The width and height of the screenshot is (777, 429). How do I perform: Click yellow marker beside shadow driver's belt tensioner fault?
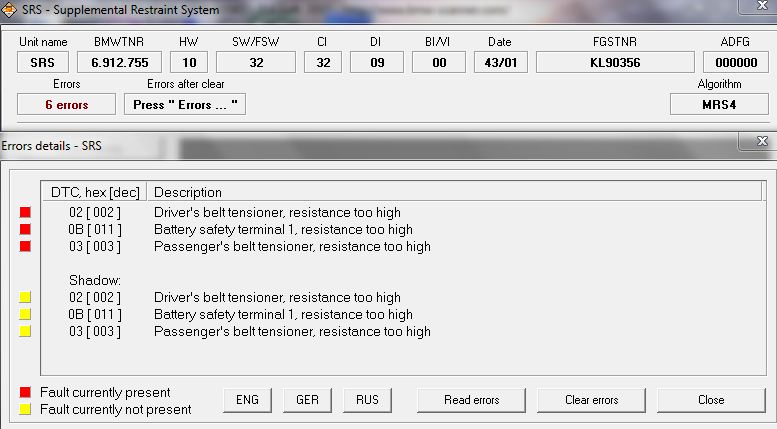[x=25, y=298]
